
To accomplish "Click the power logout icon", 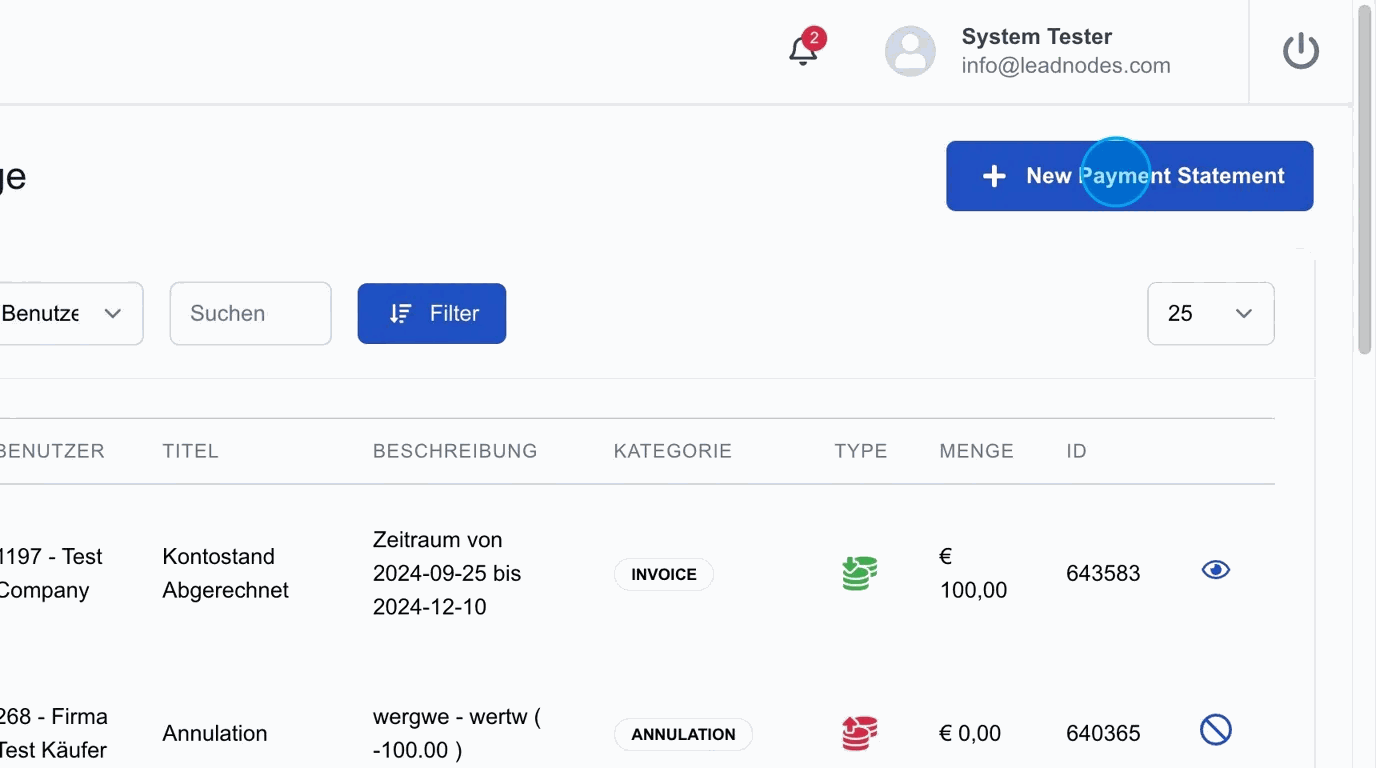I will [x=1301, y=51].
